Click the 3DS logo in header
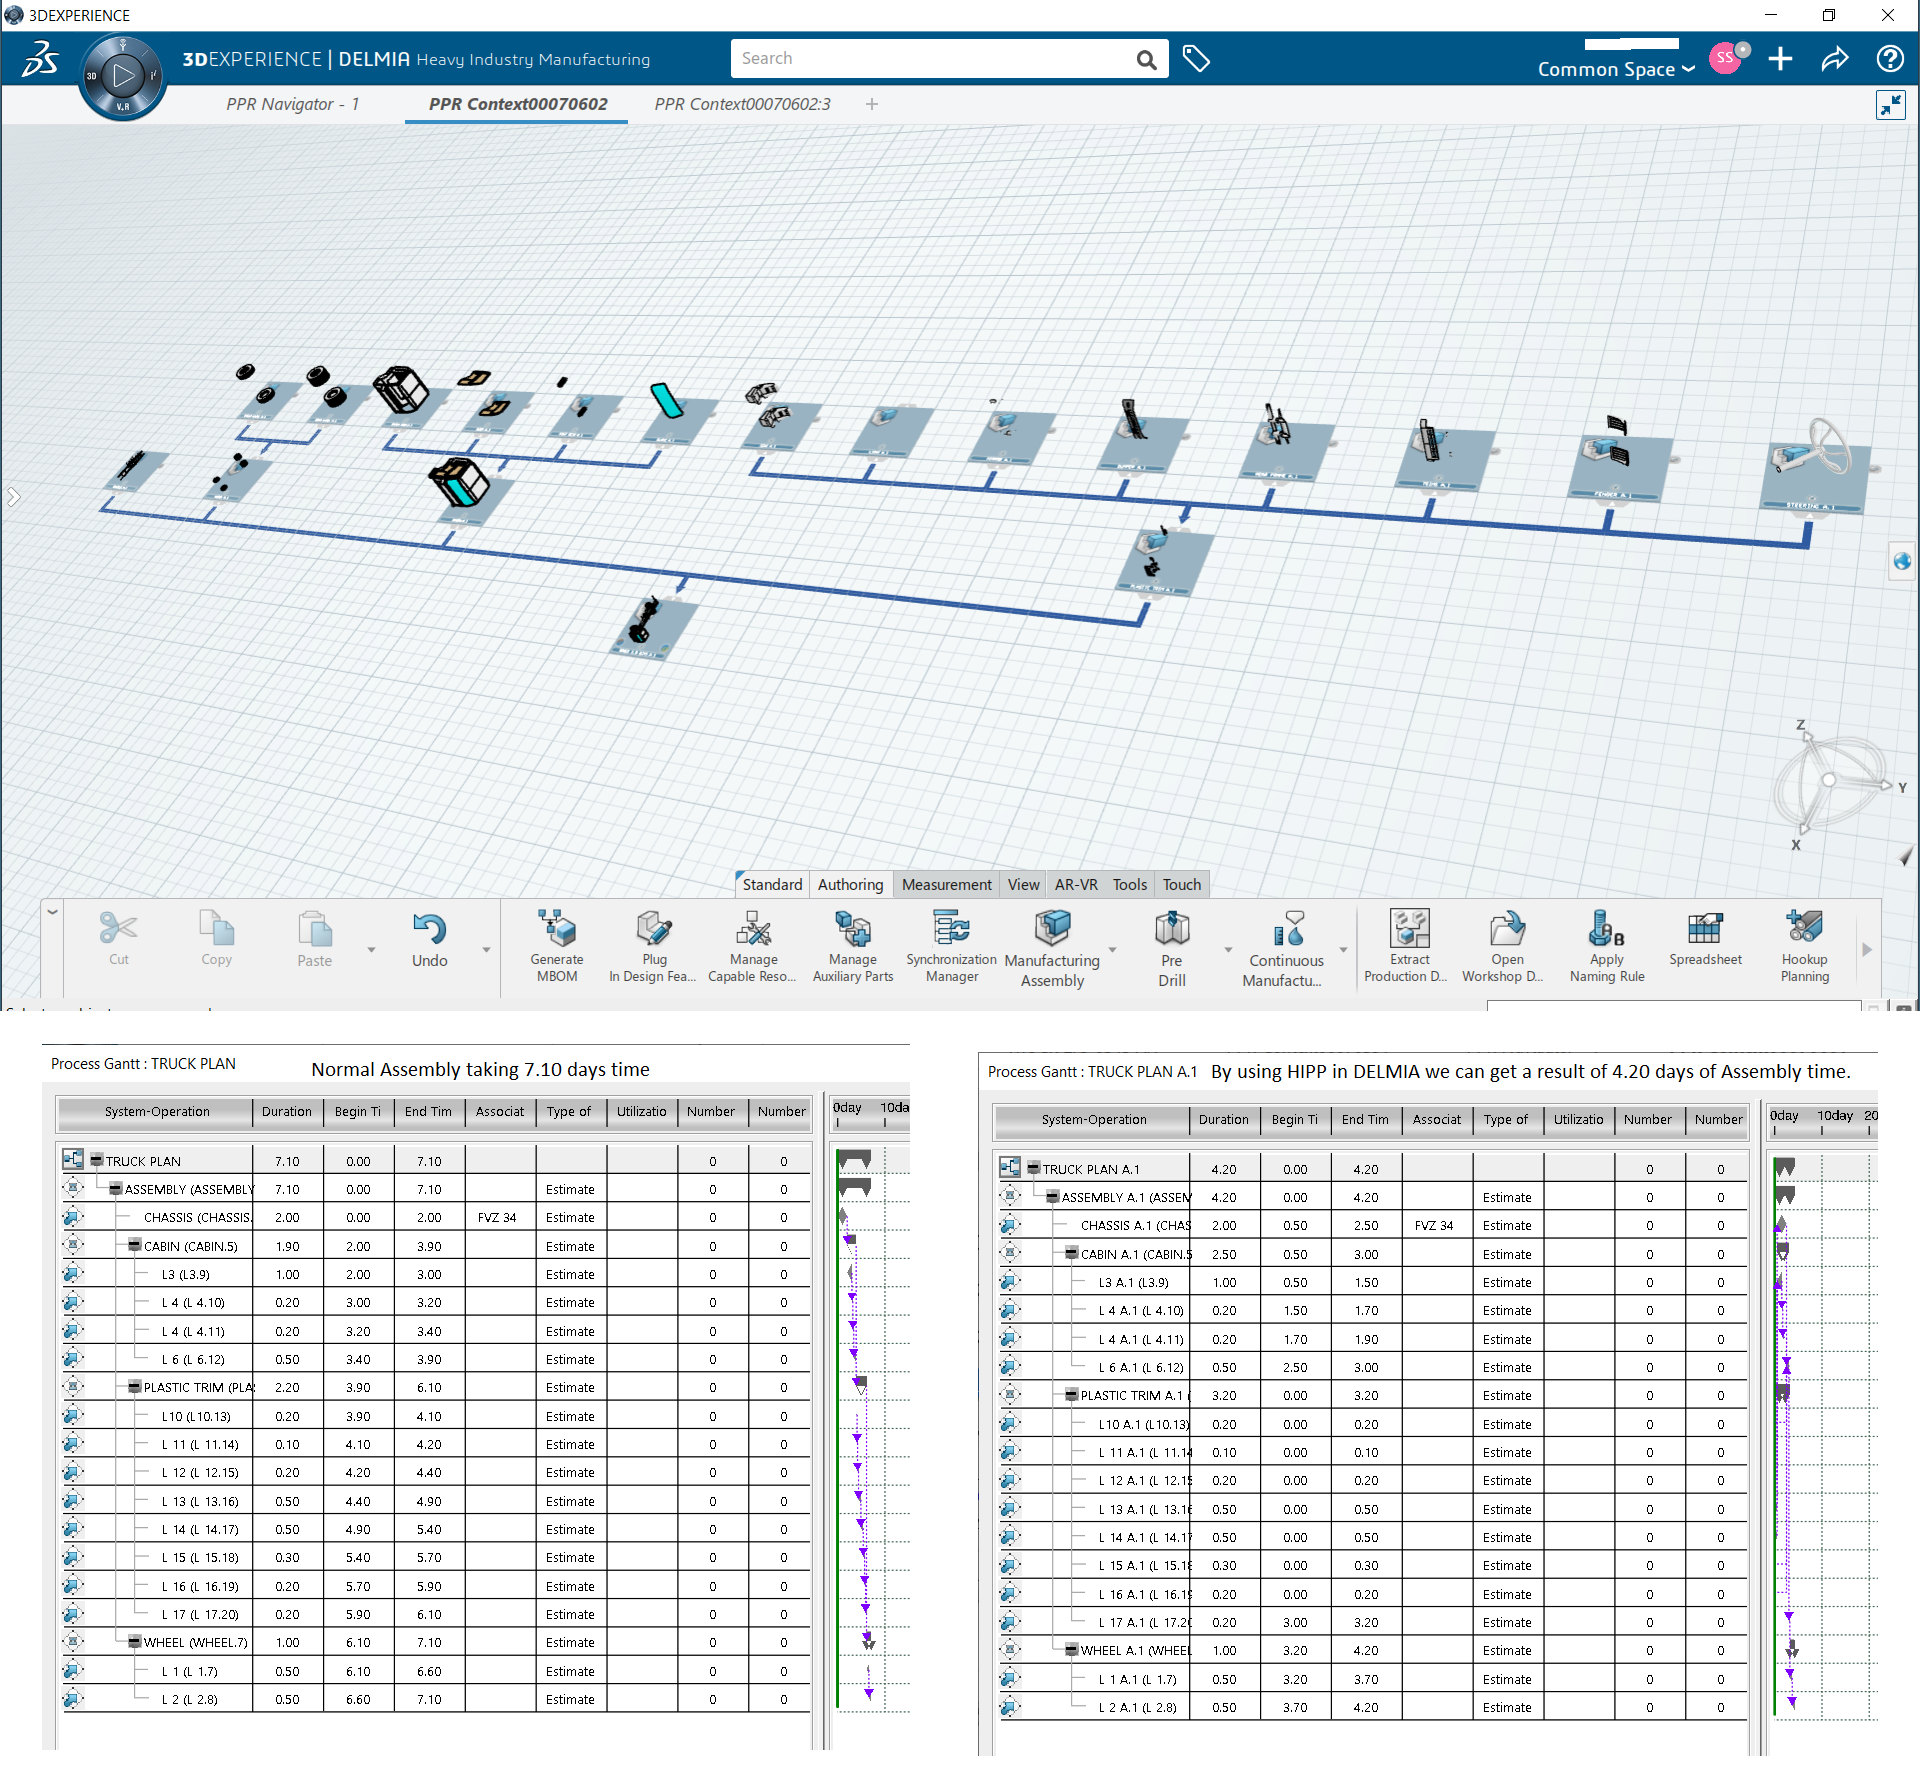The height and width of the screenshot is (1772, 1920). tap(41, 59)
